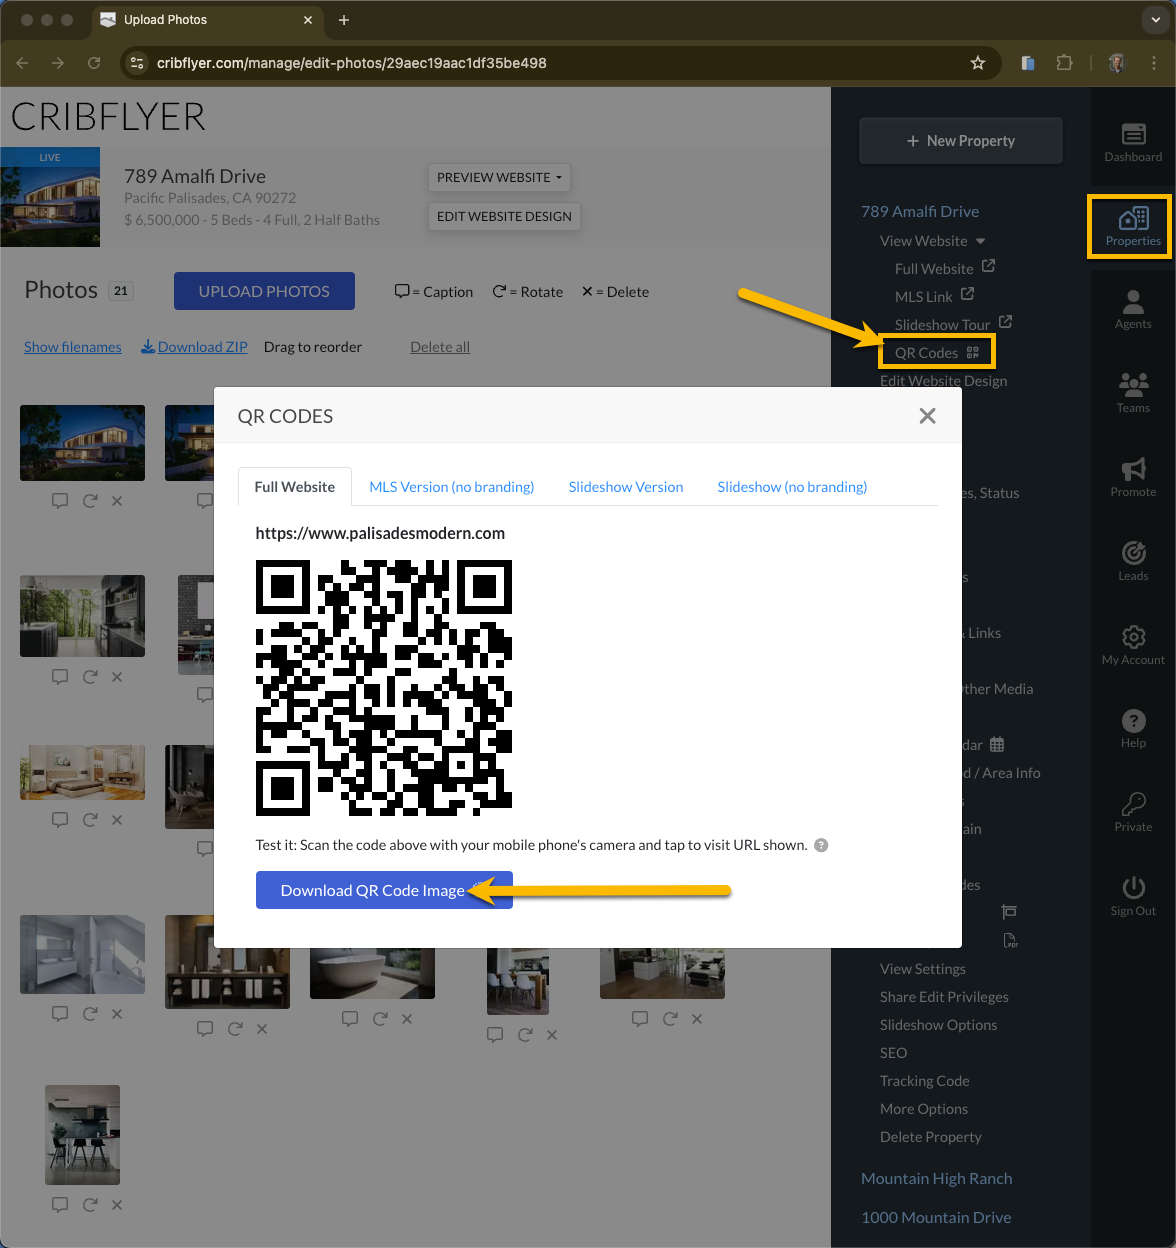
Task: Open My Account settings gear
Action: 1133,644
